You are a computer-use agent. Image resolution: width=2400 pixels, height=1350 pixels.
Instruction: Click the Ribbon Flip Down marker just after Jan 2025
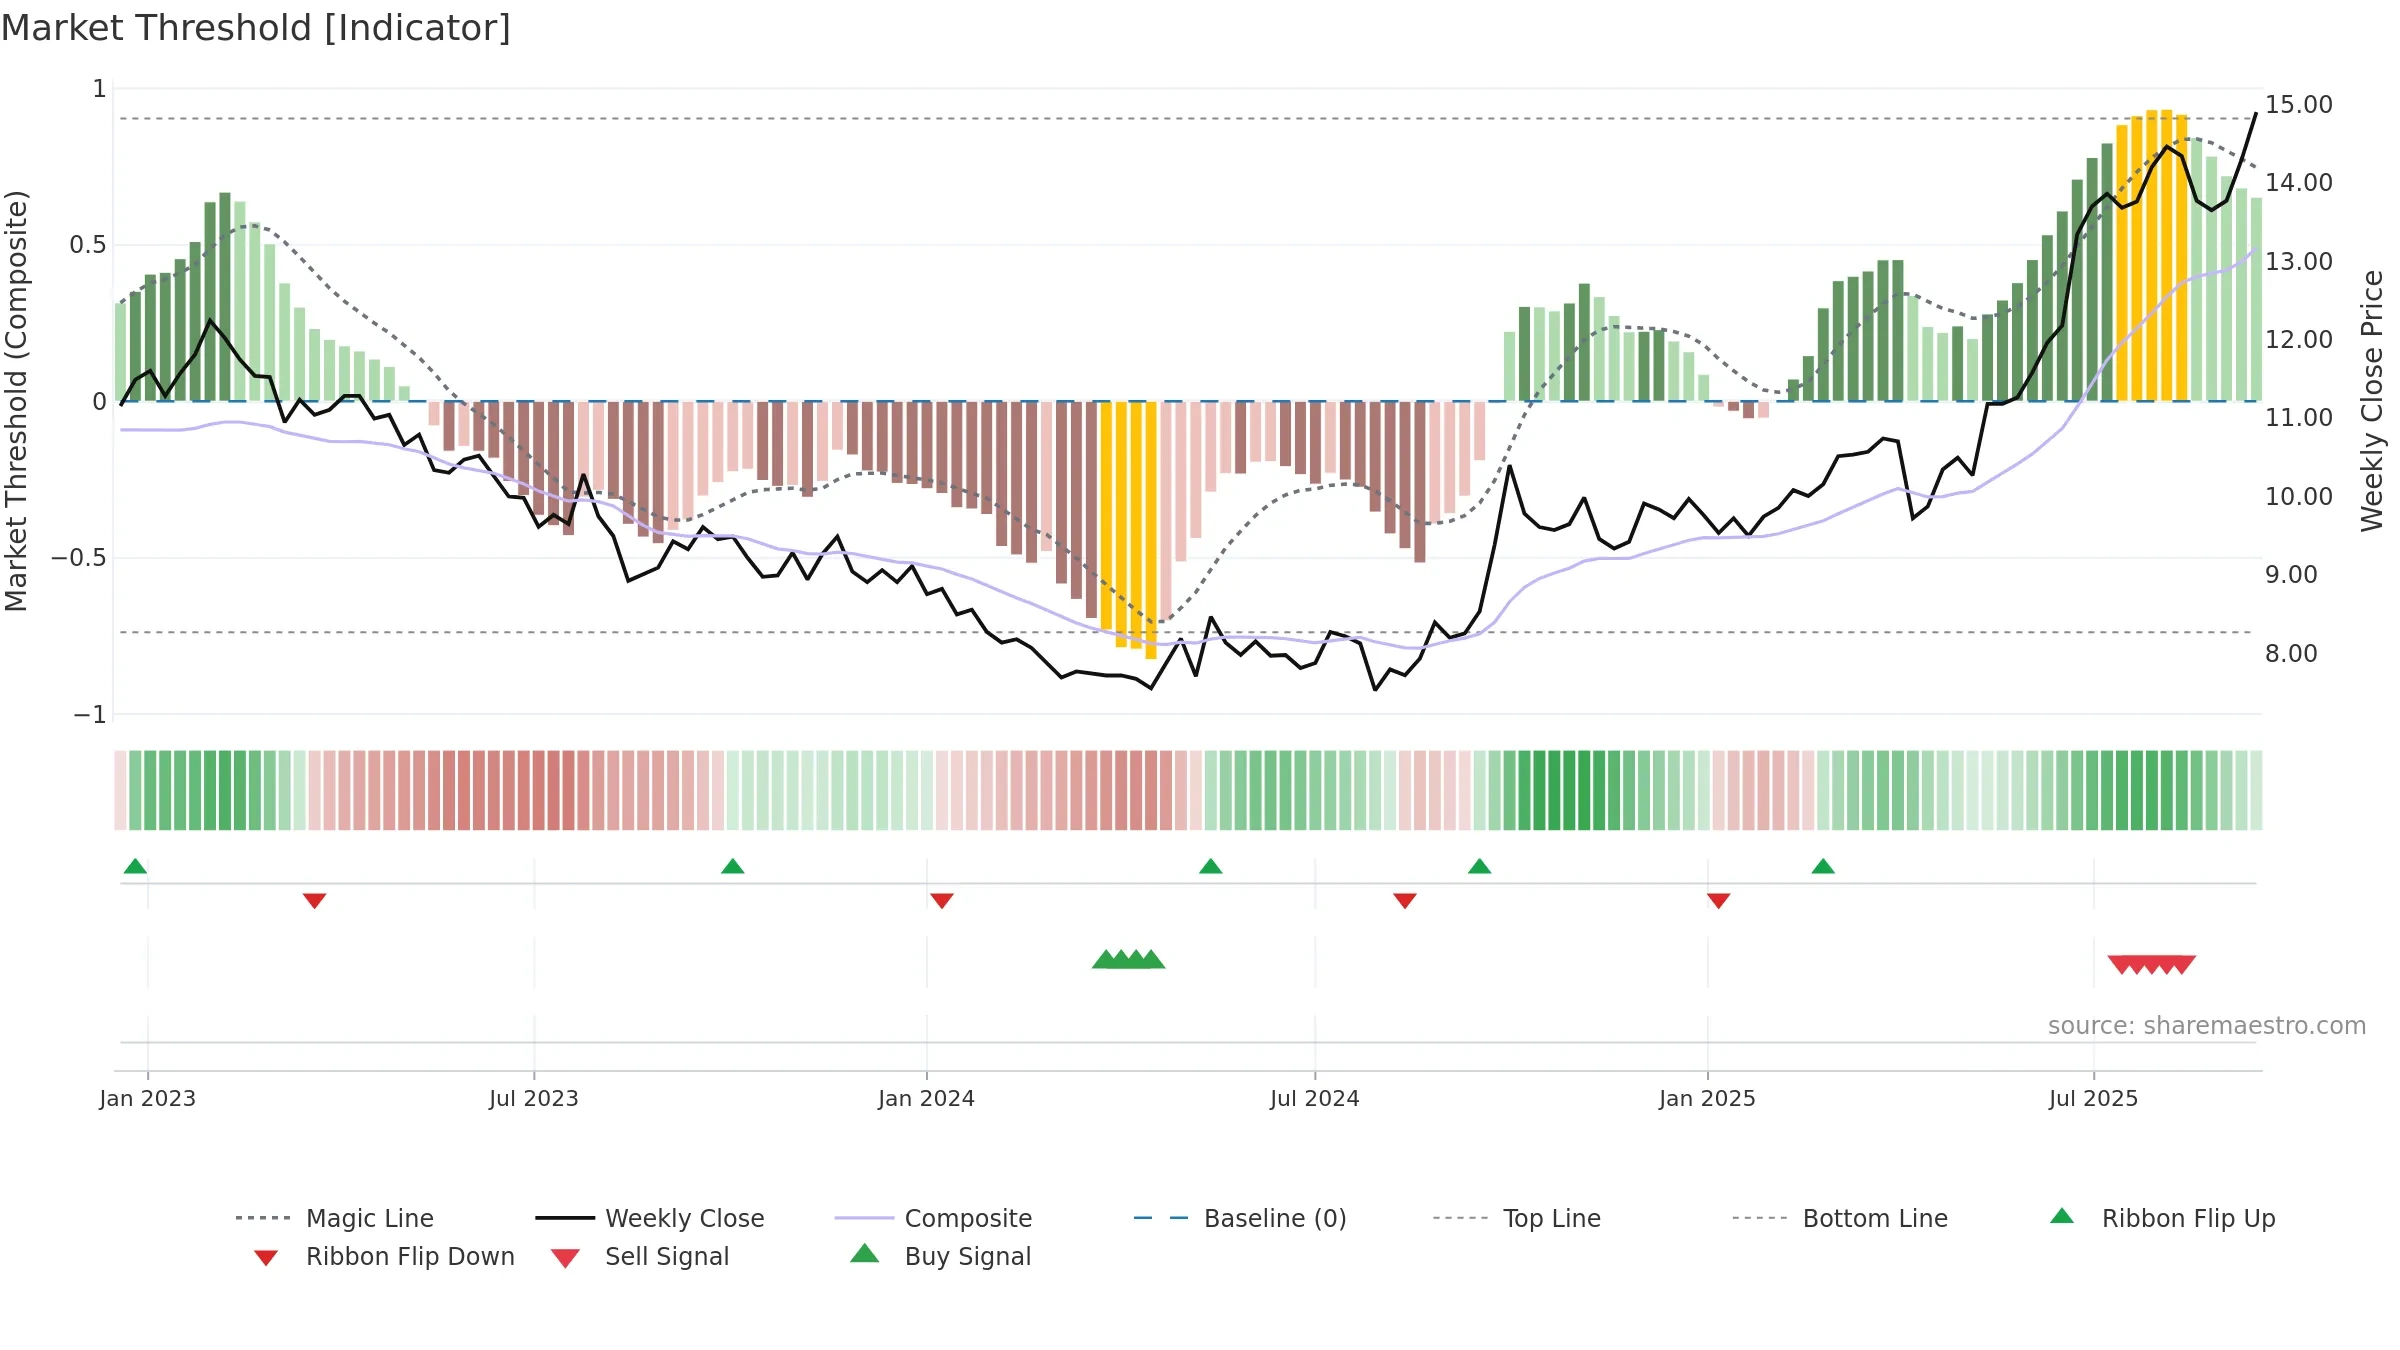pyautogui.click(x=1718, y=901)
